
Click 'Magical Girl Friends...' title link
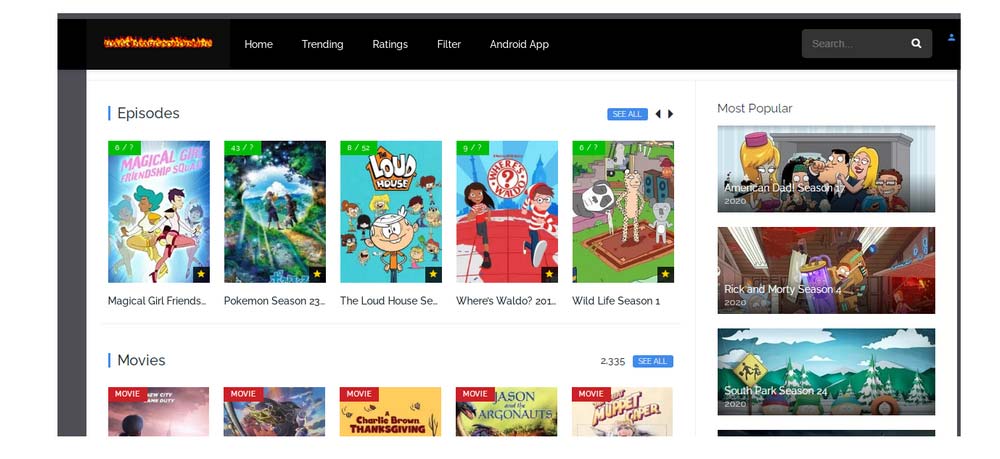point(158,301)
